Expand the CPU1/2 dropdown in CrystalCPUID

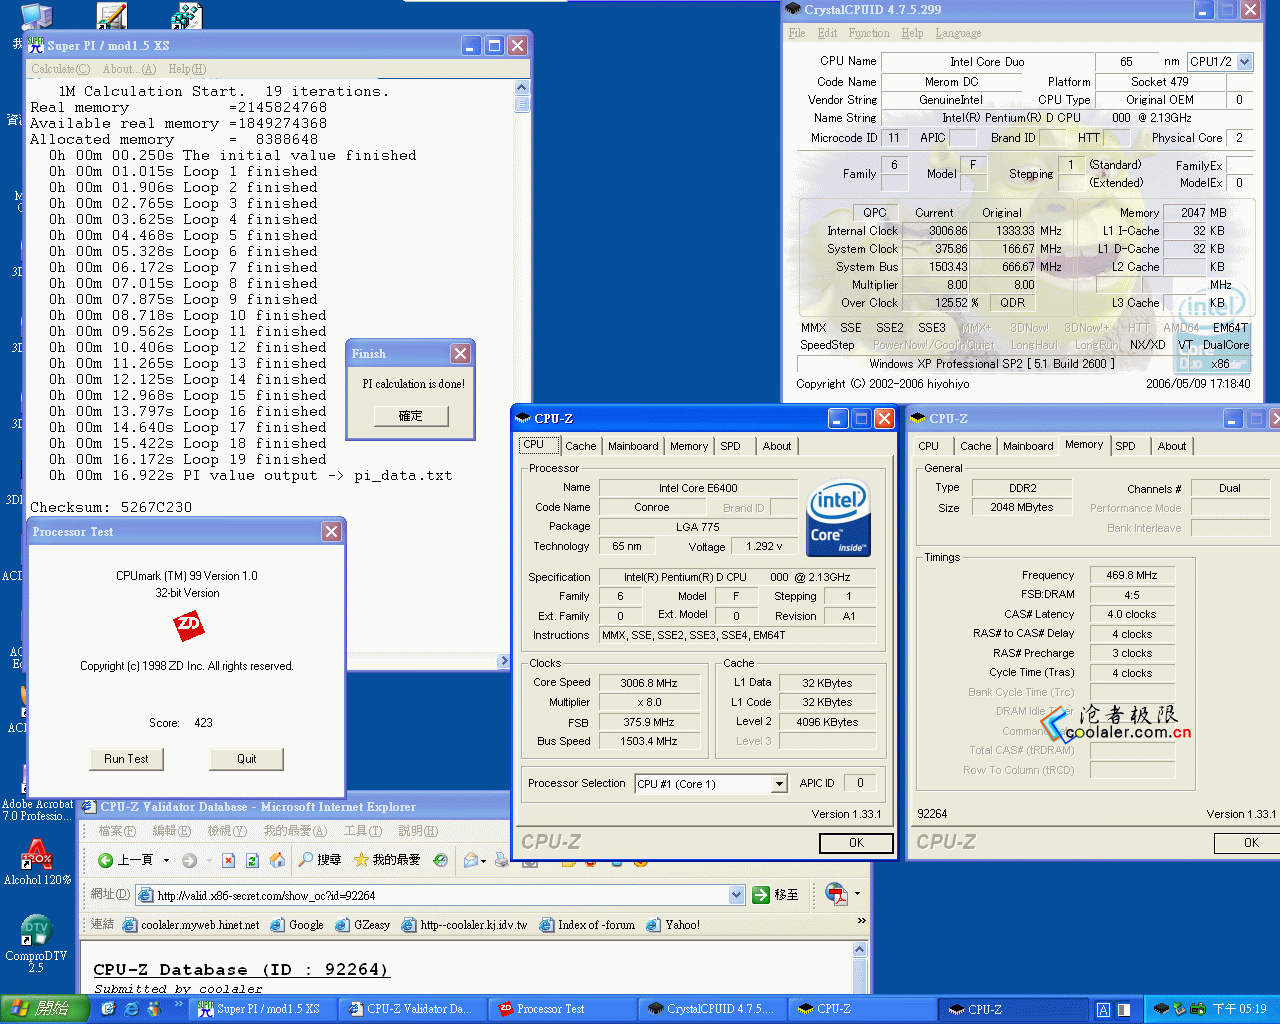(1245, 62)
